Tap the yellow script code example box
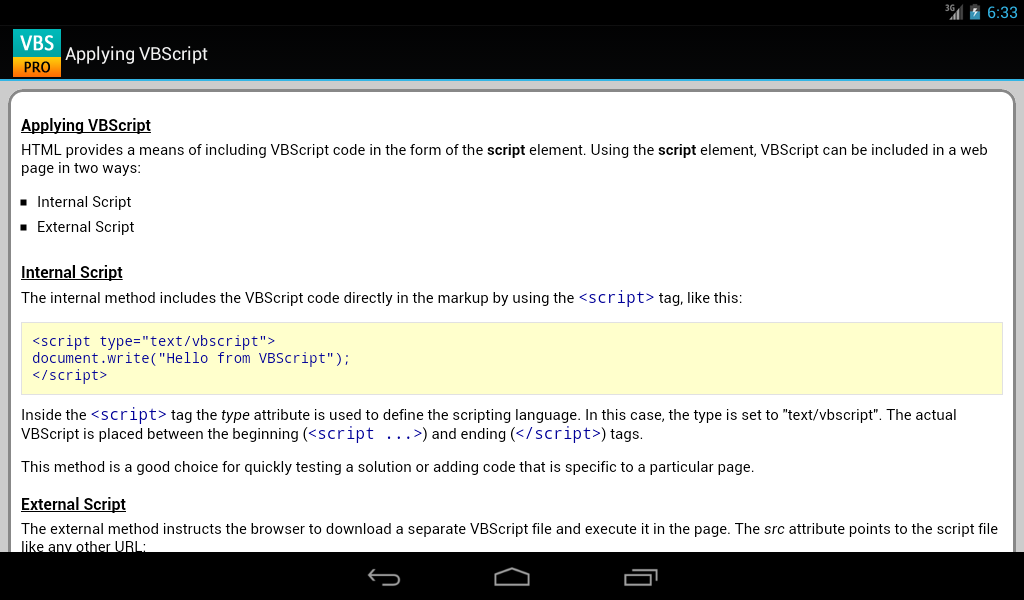Viewport: 1024px width, 600px height. click(512, 358)
